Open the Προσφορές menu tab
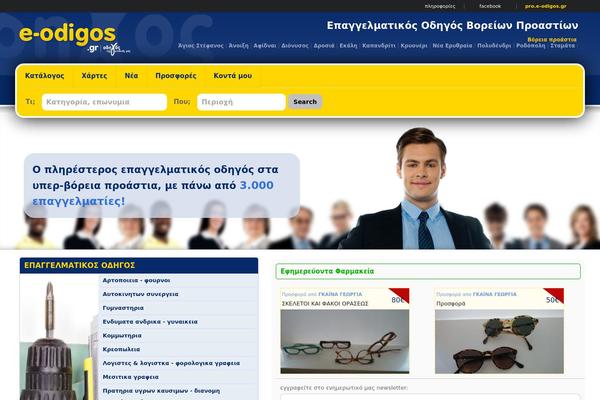 pyautogui.click(x=176, y=76)
